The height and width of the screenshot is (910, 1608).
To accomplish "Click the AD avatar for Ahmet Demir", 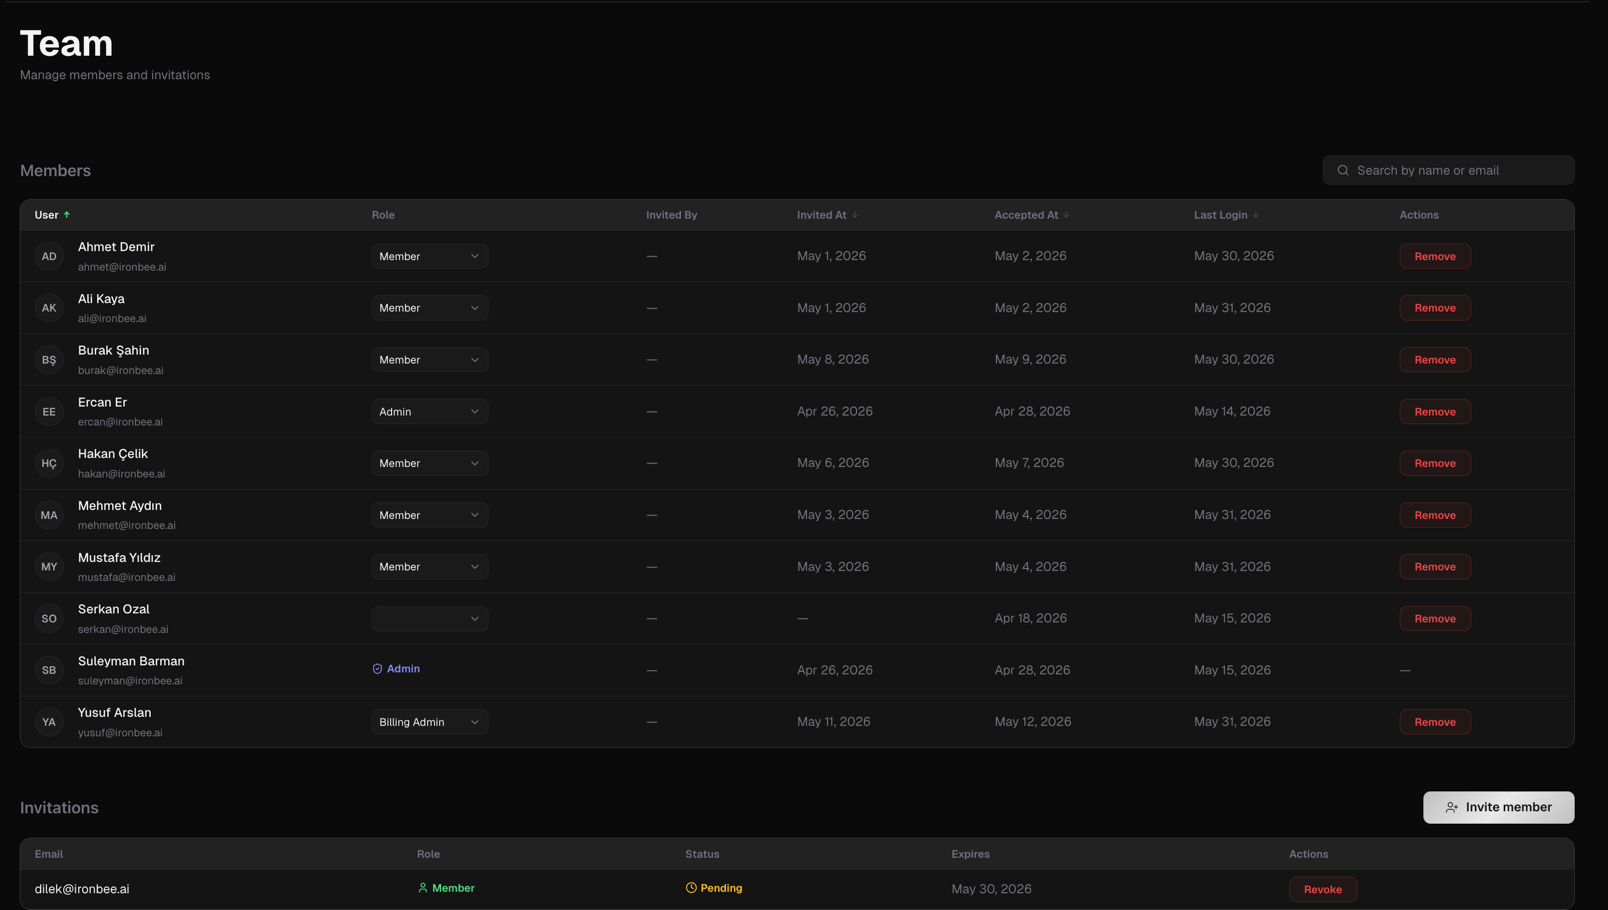I will coord(49,256).
